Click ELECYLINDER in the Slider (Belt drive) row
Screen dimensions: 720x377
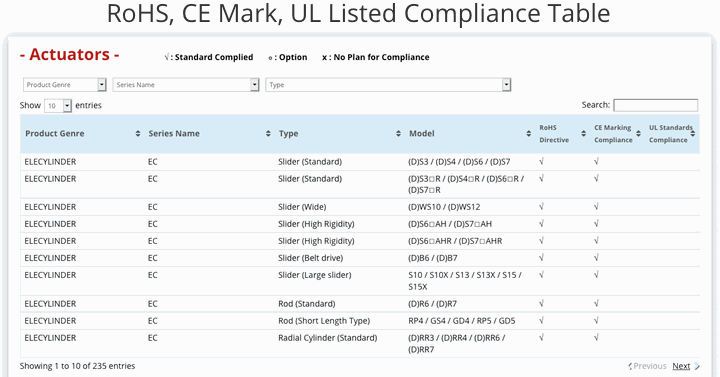point(50,258)
